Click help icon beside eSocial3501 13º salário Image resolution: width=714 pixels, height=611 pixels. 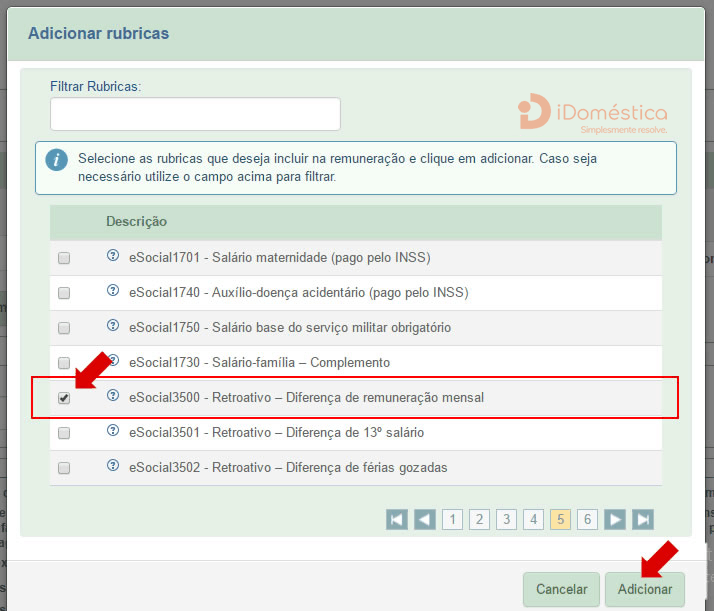pyautogui.click(x=113, y=431)
